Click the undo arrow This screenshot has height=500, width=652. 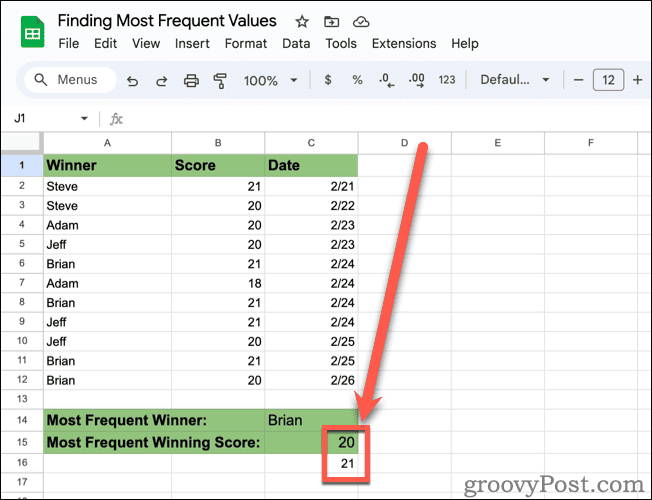point(132,80)
